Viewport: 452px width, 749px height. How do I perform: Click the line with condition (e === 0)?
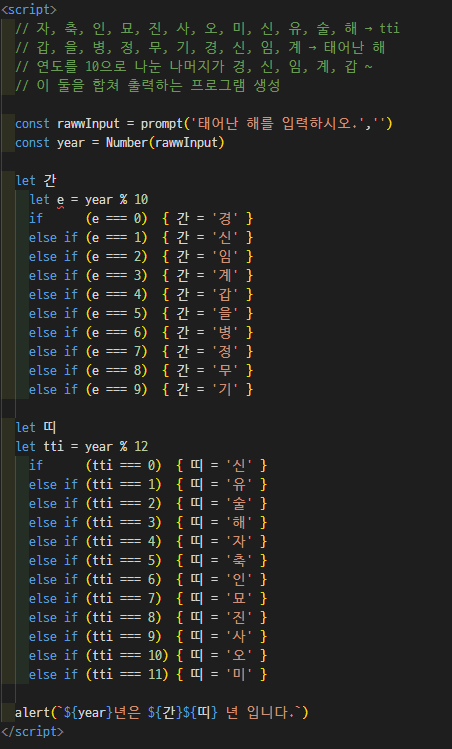(141, 219)
